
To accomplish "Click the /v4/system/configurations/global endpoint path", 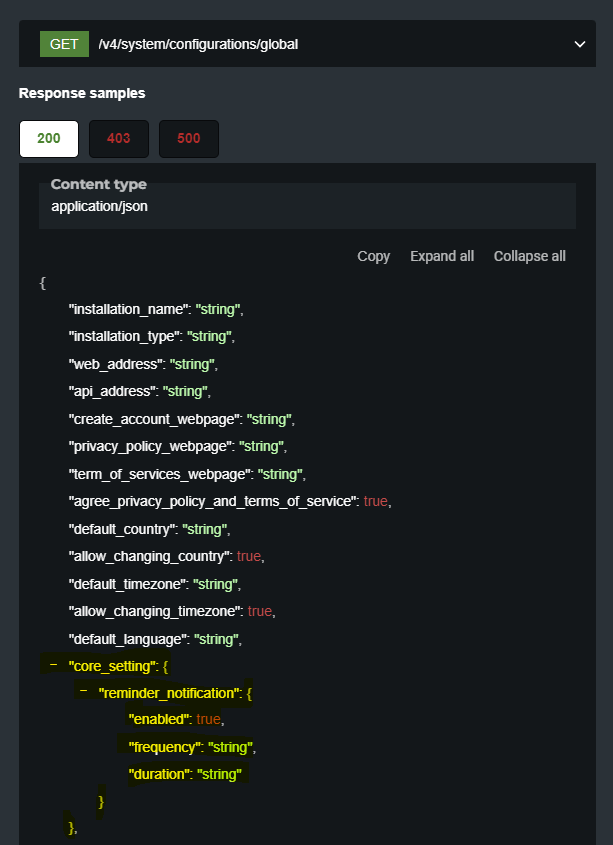I will [198, 44].
